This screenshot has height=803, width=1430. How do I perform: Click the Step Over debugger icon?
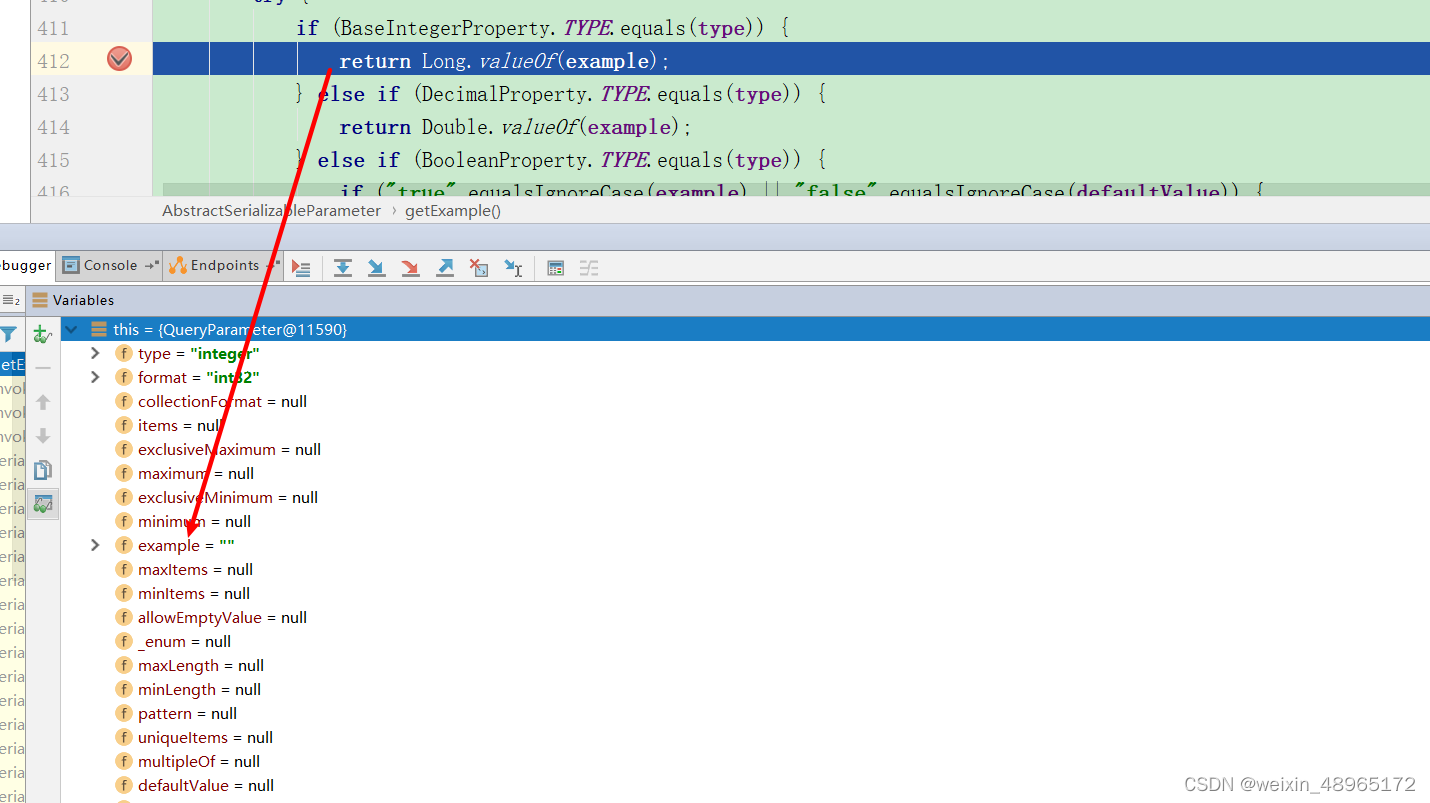click(343, 267)
